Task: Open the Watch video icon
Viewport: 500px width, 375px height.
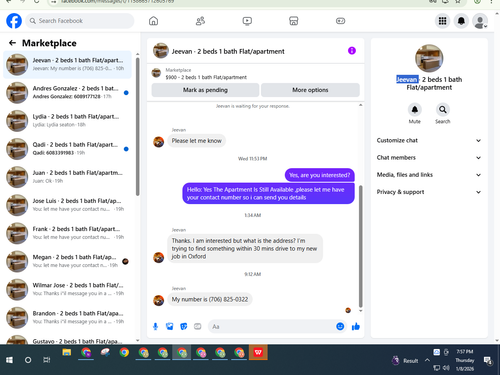Action: coord(247,21)
